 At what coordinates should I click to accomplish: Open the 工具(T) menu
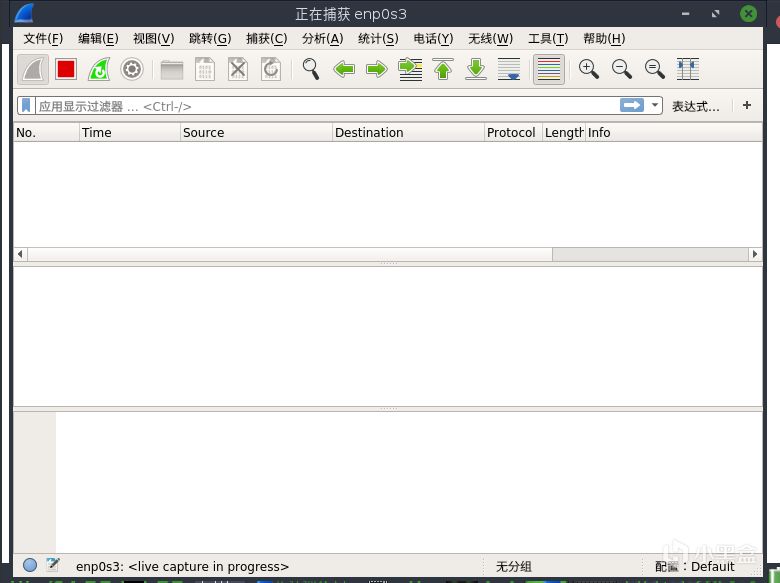click(x=548, y=38)
